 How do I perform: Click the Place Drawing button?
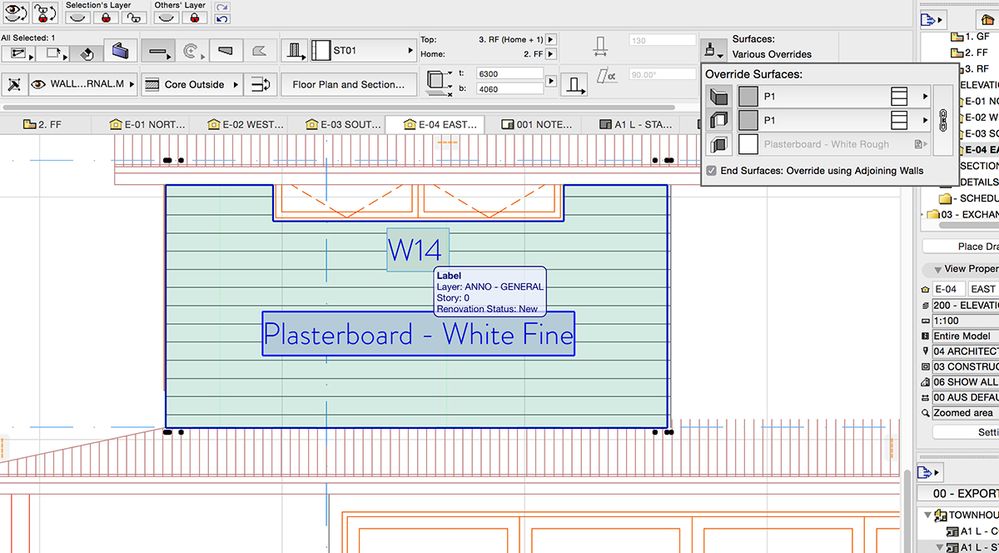961,247
